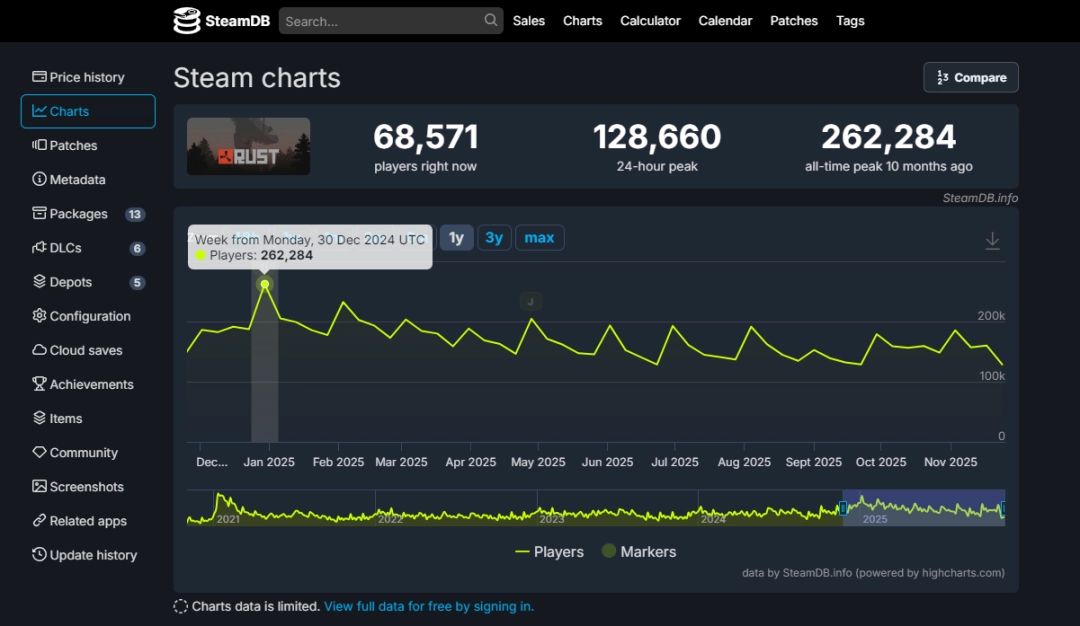Open the Calculator menu in top navigation
Image resolution: width=1080 pixels, height=626 pixels.
(x=650, y=21)
